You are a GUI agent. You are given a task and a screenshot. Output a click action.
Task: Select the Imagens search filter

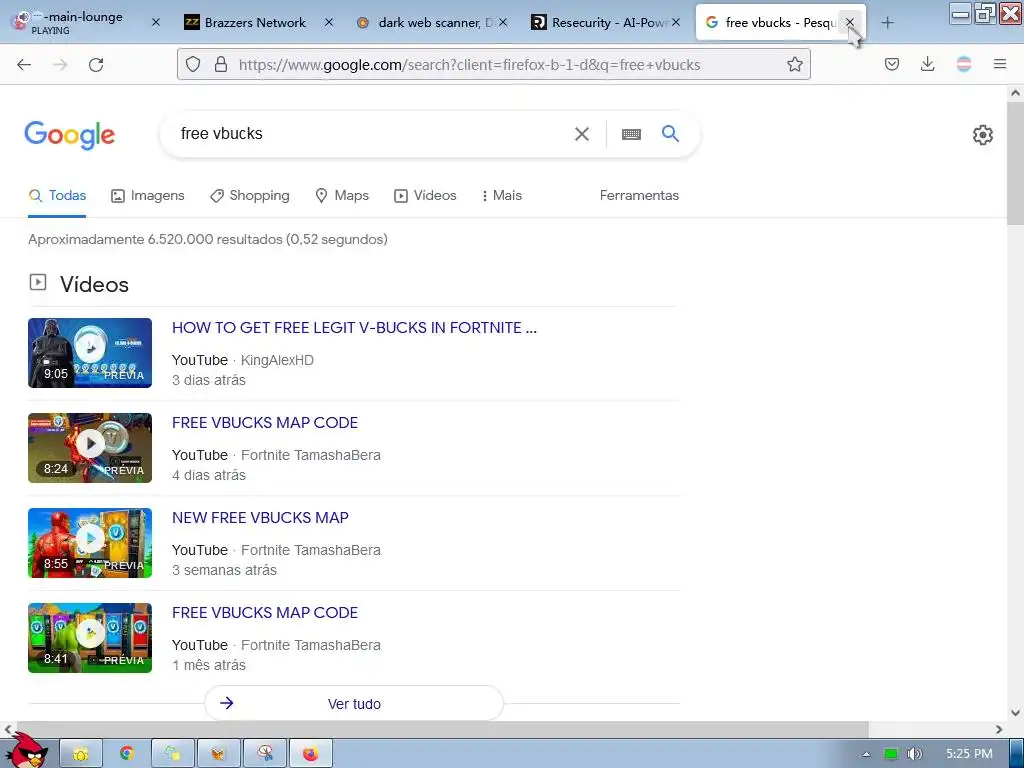[148, 195]
